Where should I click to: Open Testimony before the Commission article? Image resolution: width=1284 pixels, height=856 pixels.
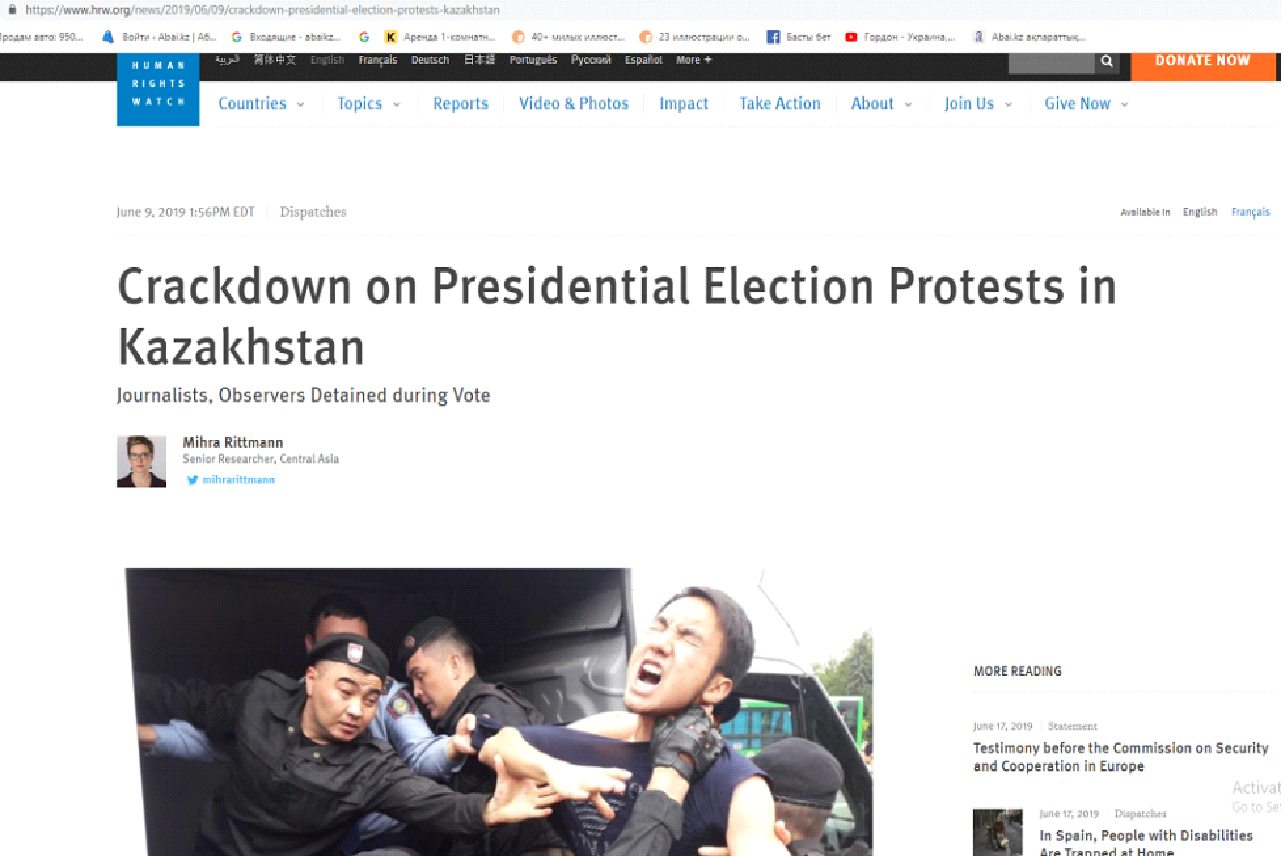(1121, 757)
